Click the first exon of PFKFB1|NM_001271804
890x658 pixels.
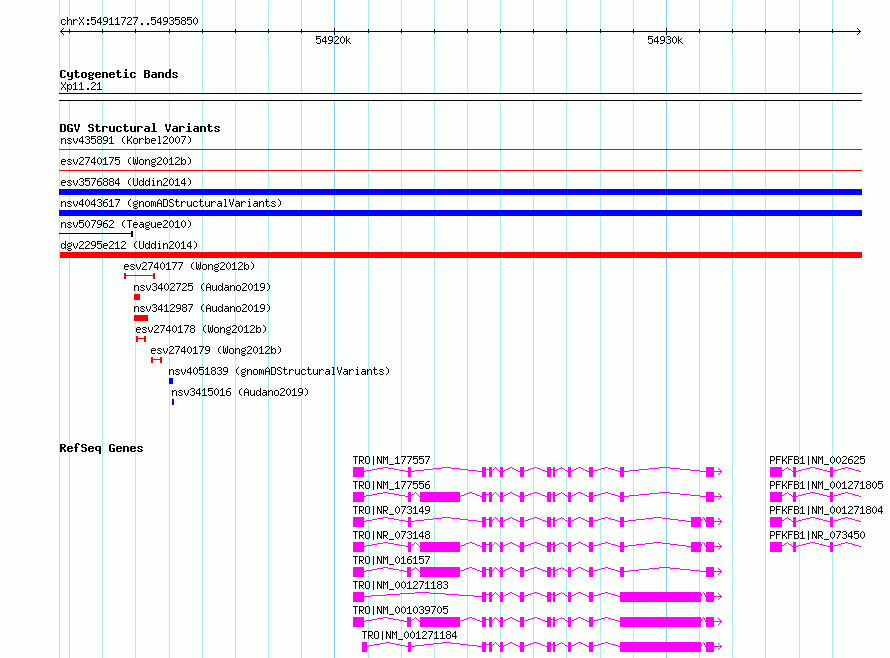tap(776, 522)
